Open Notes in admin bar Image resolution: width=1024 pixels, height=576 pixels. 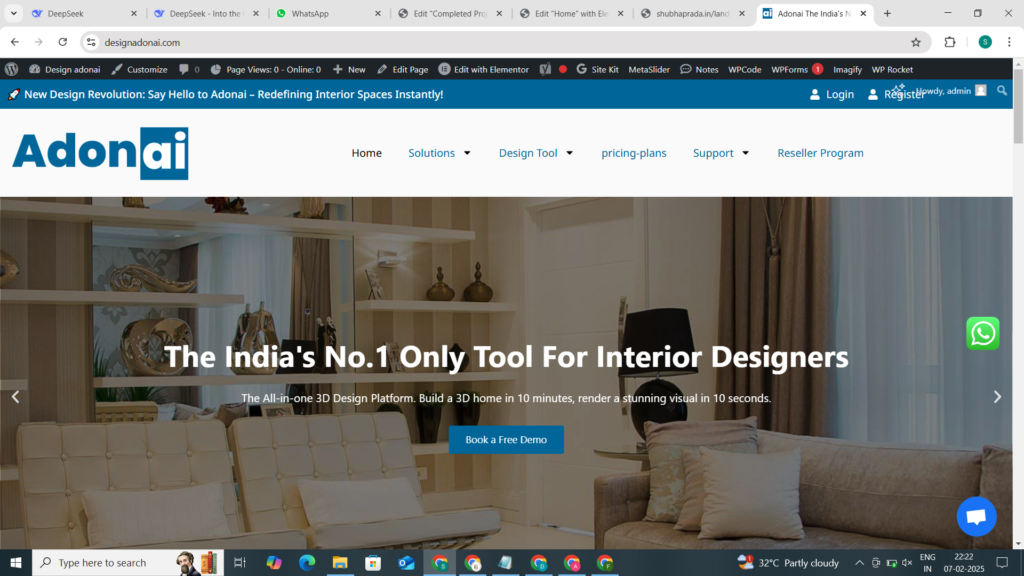coord(699,69)
